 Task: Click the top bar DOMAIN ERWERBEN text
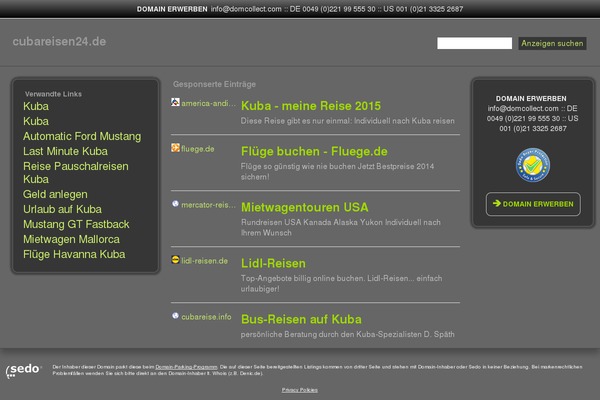click(x=172, y=9)
